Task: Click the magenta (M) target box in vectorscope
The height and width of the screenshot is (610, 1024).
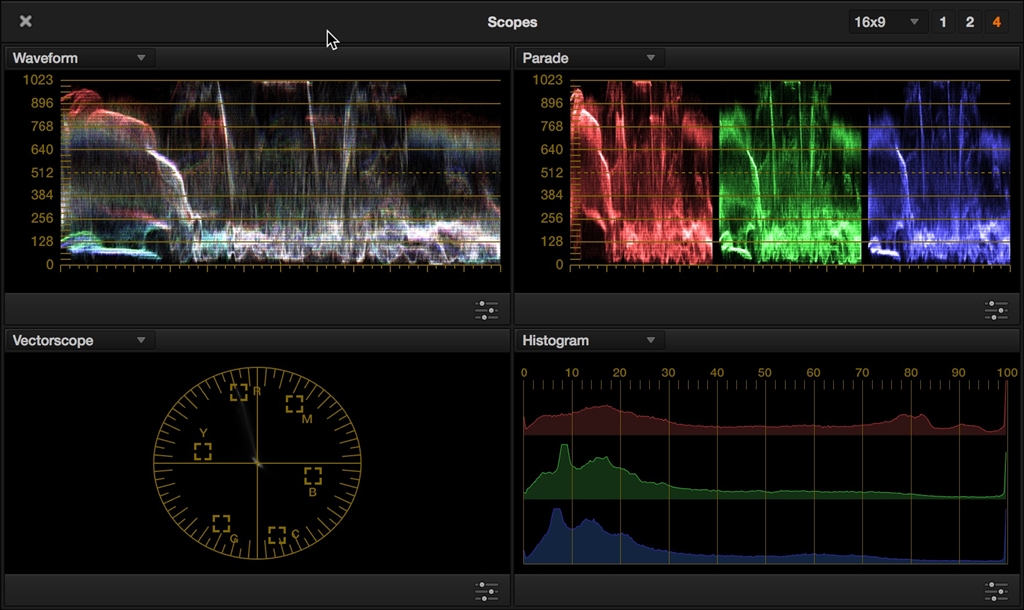Action: pos(294,404)
